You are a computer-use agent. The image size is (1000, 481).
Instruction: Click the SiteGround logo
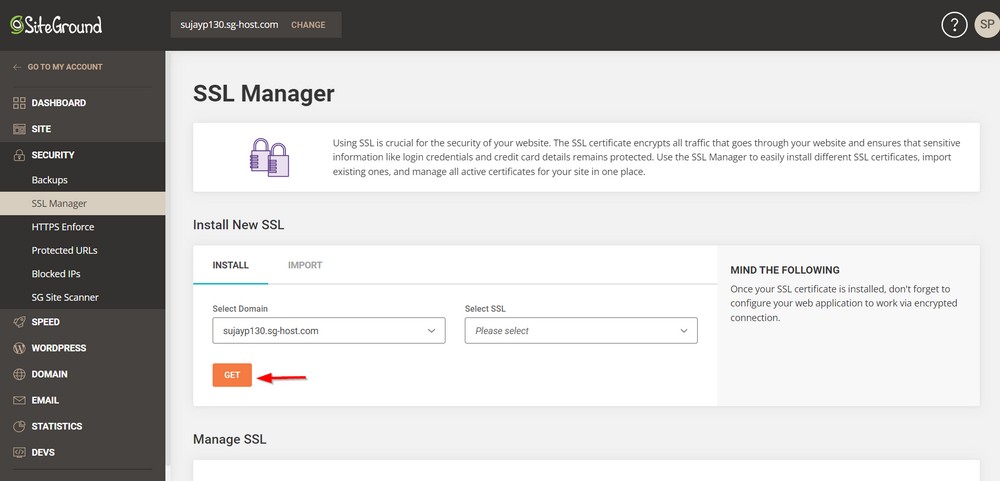click(x=56, y=25)
